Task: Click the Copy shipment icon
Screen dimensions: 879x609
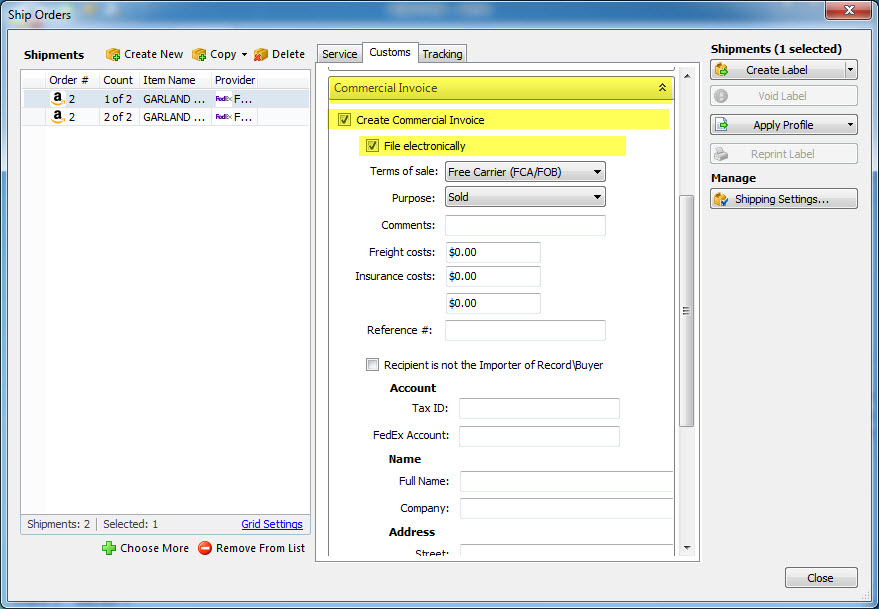Action: (x=199, y=54)
